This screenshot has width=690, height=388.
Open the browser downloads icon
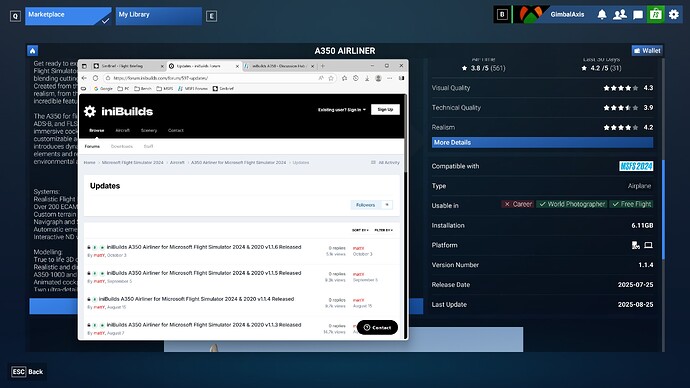[x=367, y=78]
